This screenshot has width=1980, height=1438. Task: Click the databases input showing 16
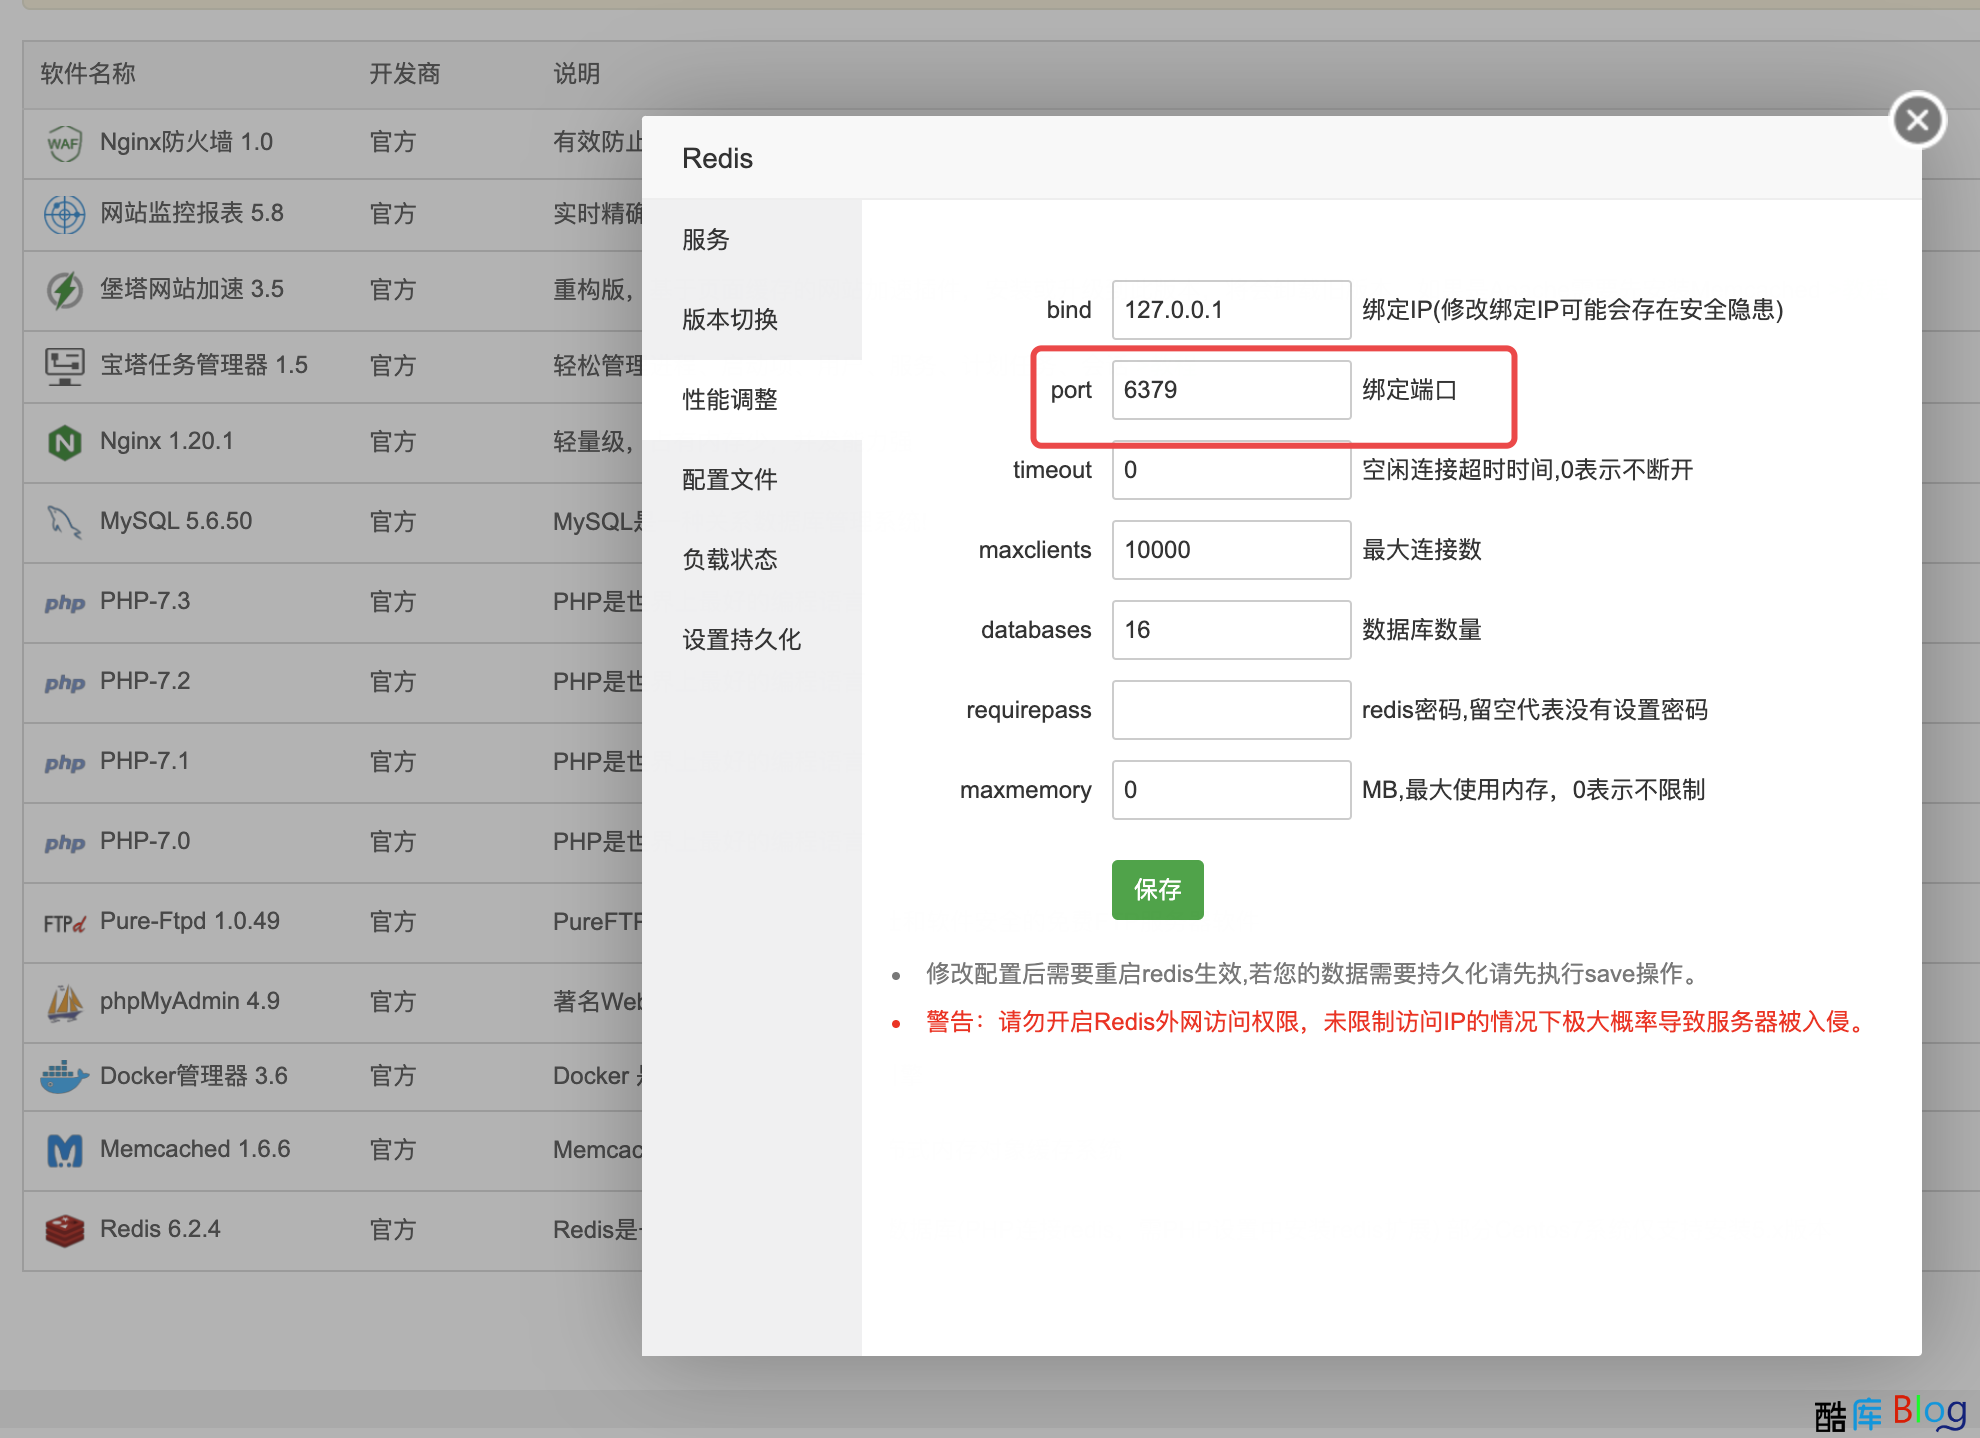pos(1231,630)
